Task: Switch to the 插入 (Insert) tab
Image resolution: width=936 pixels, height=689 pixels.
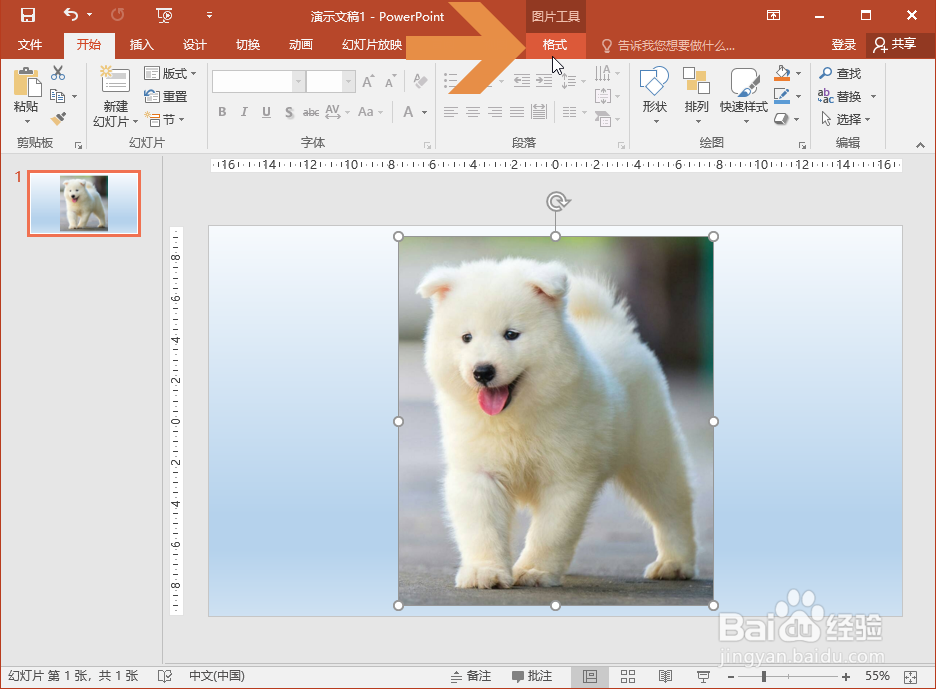Action: 140,45
